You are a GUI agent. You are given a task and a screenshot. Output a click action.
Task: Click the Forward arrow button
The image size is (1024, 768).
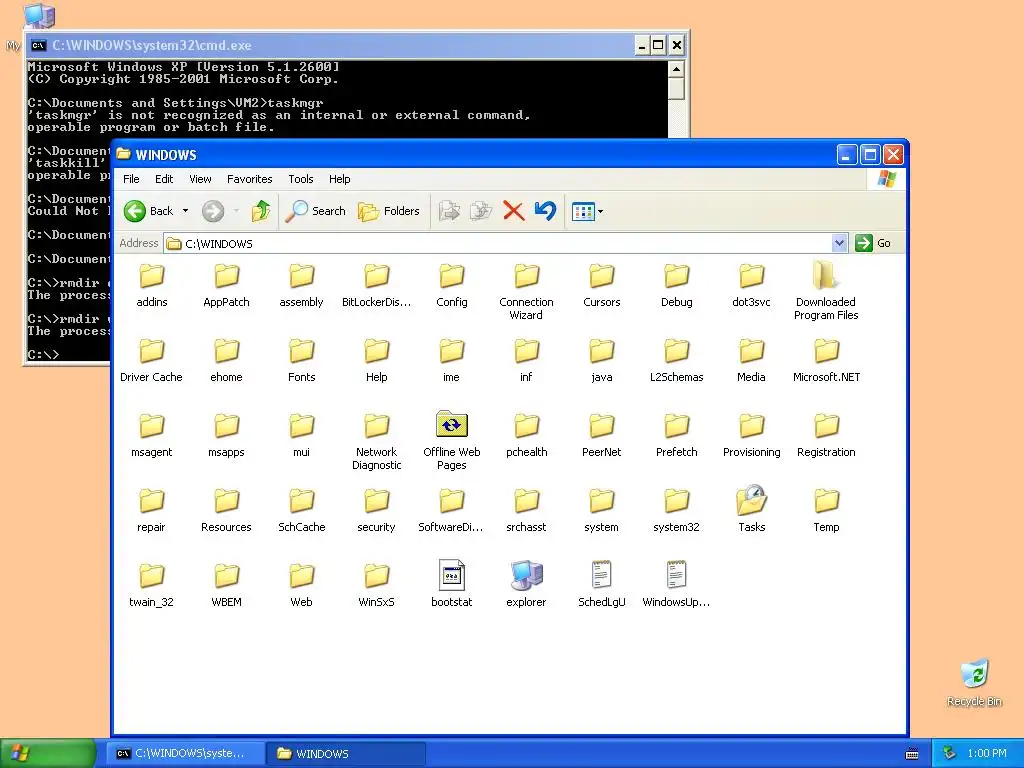pos(213,211)
